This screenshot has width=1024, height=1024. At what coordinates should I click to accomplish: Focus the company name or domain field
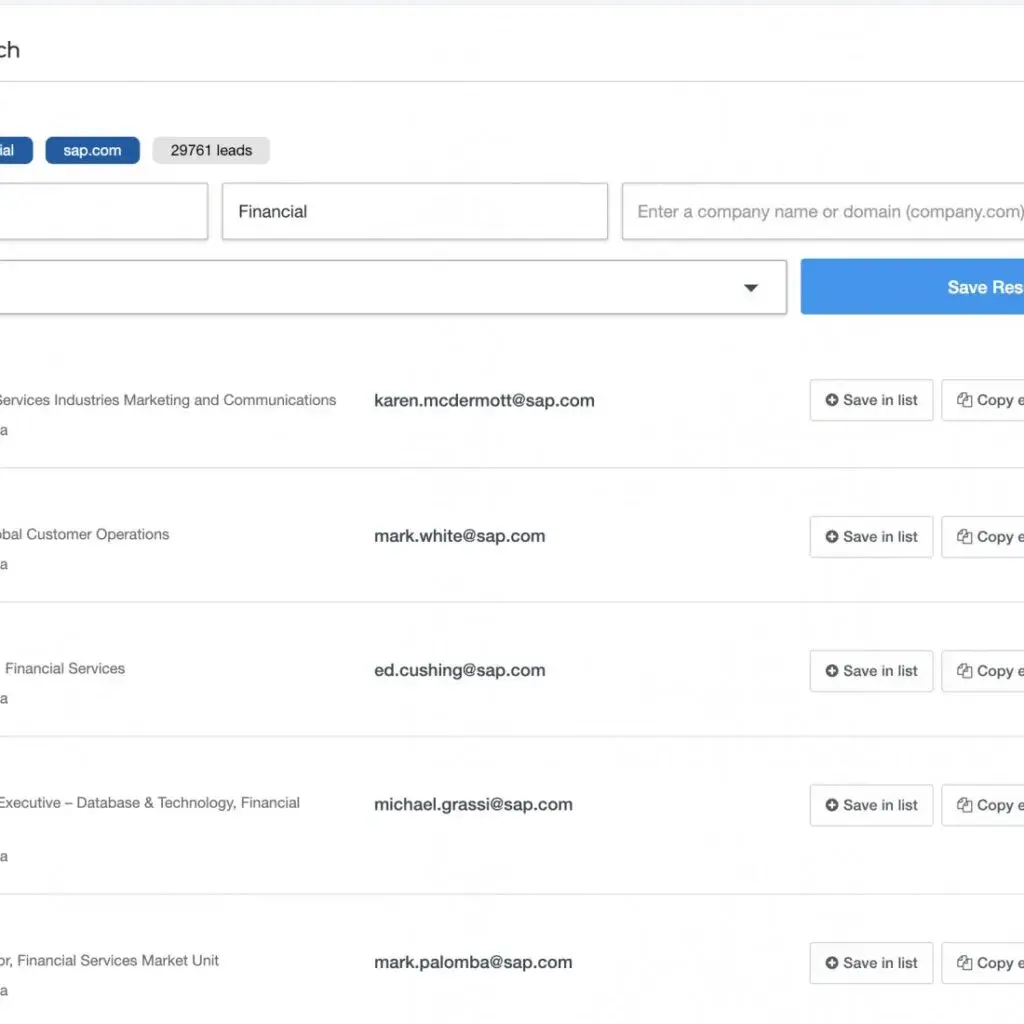(823, 212)
